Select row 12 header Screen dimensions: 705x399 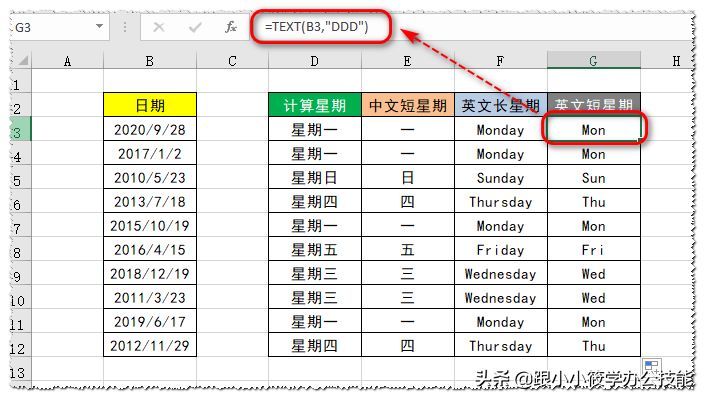click(21, 345)
